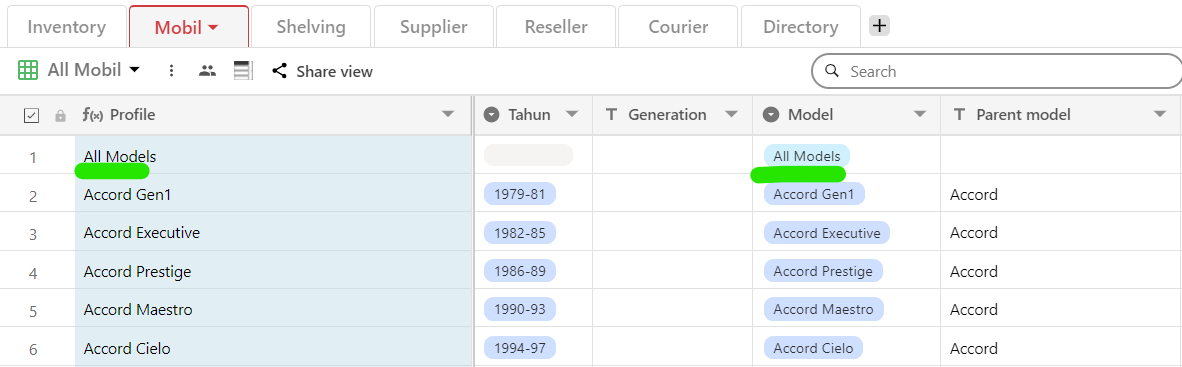The height and width of the screenshot is (367, 1182).
Task: Switch to the Inventory tab
Action: pos(66,27)
